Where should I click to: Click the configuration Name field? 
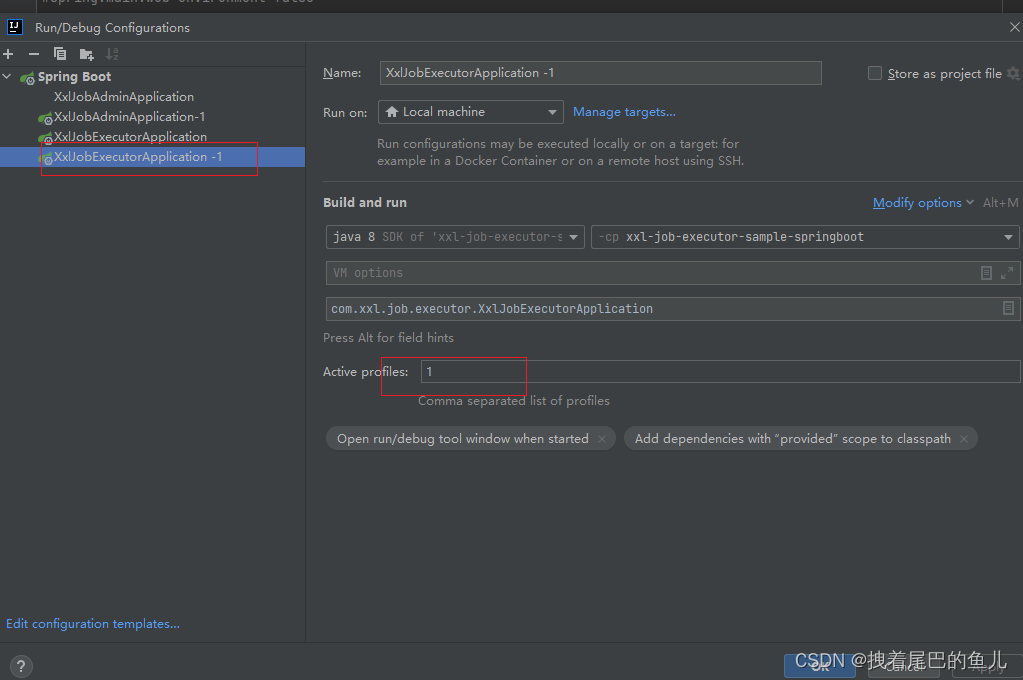[600, 73]
